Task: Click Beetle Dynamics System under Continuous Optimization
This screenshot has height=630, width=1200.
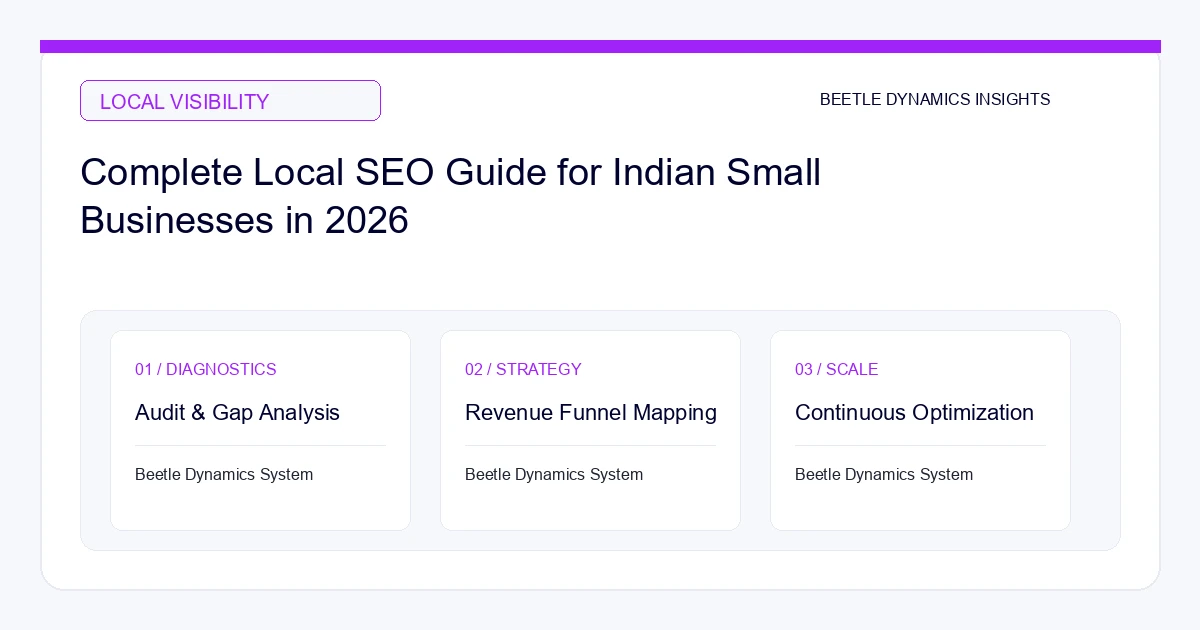Action: tap(884, 474)
